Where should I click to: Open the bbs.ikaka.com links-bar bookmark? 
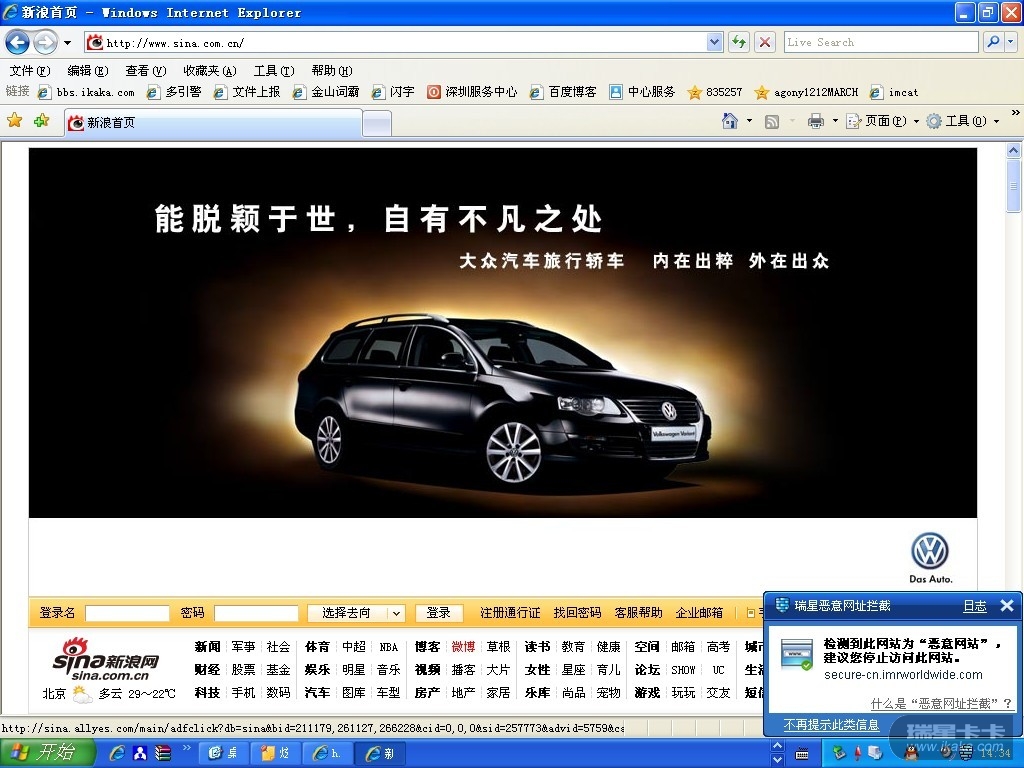(x=87, y=92)
